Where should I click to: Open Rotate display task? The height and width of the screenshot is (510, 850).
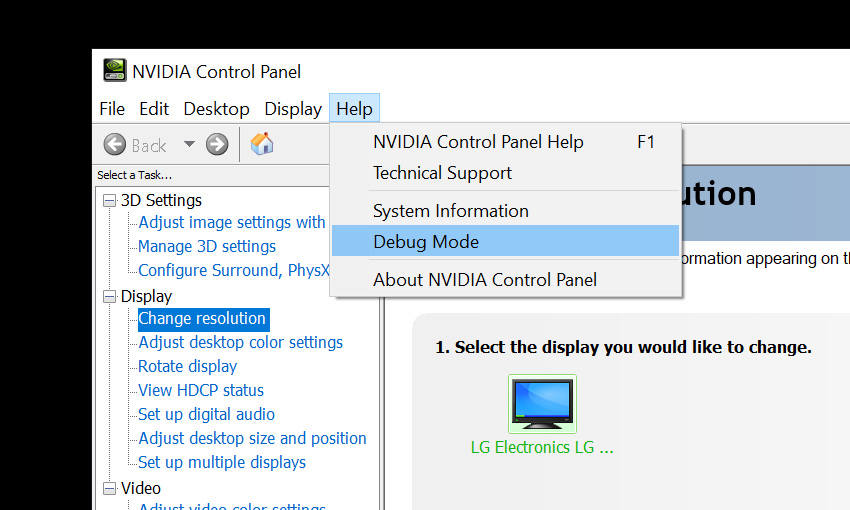[188, 366]
